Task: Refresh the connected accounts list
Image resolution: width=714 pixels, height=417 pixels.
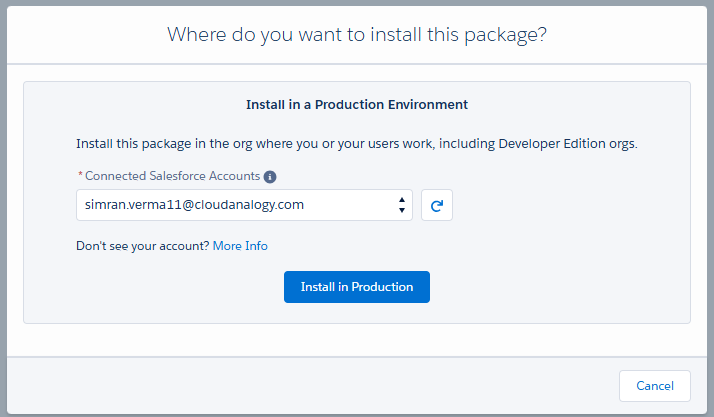Action: tap(437, 205)
